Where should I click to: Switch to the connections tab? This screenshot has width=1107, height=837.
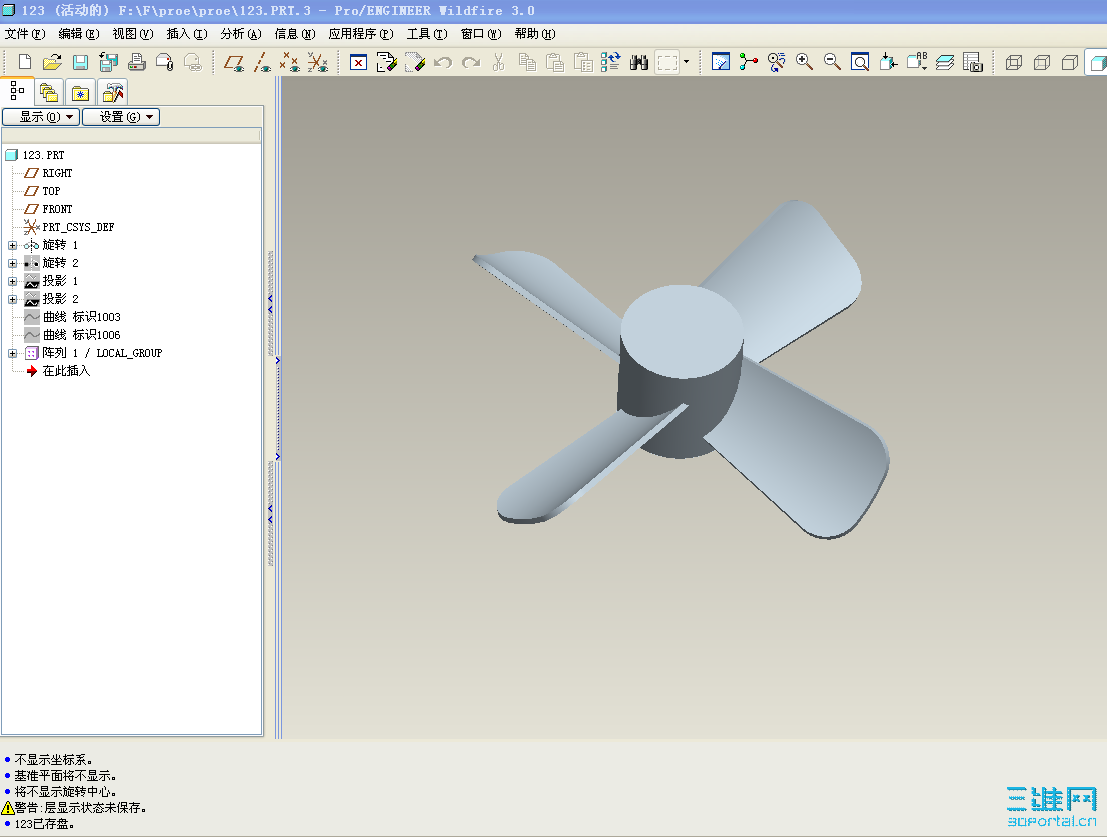click(x=112, y=92)
